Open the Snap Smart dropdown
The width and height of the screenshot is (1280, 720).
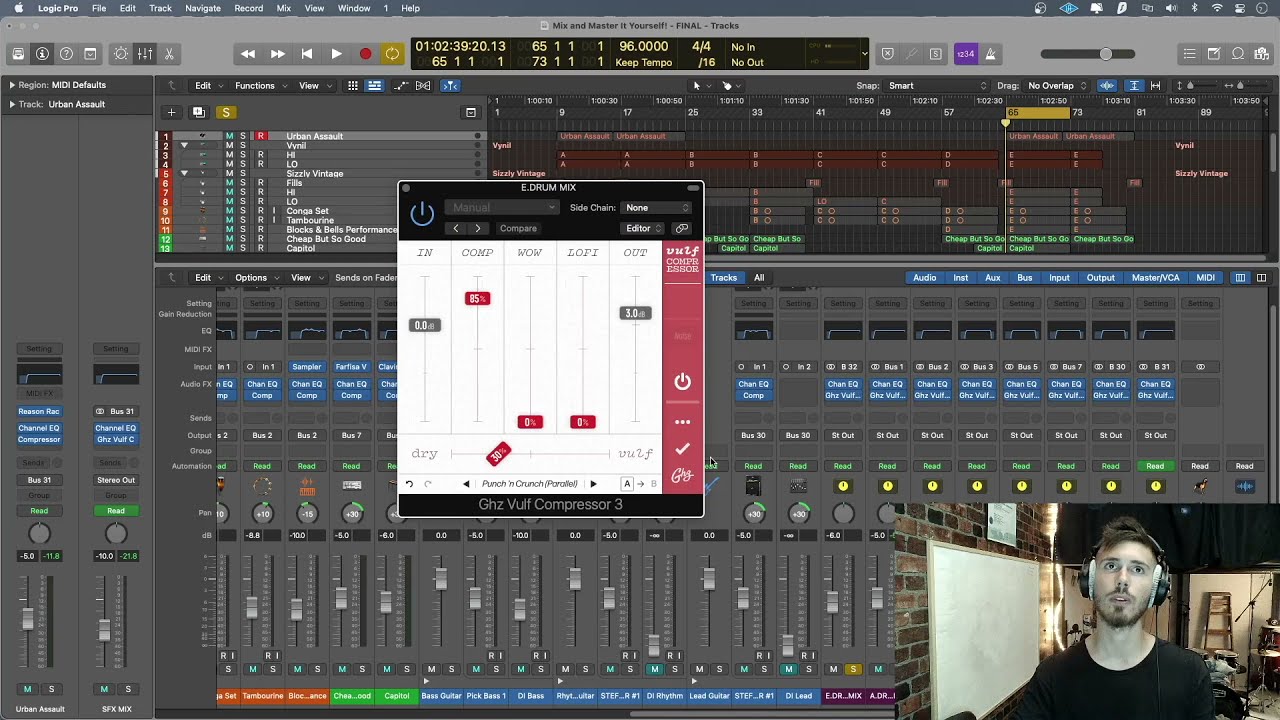(x=937, y=86)
